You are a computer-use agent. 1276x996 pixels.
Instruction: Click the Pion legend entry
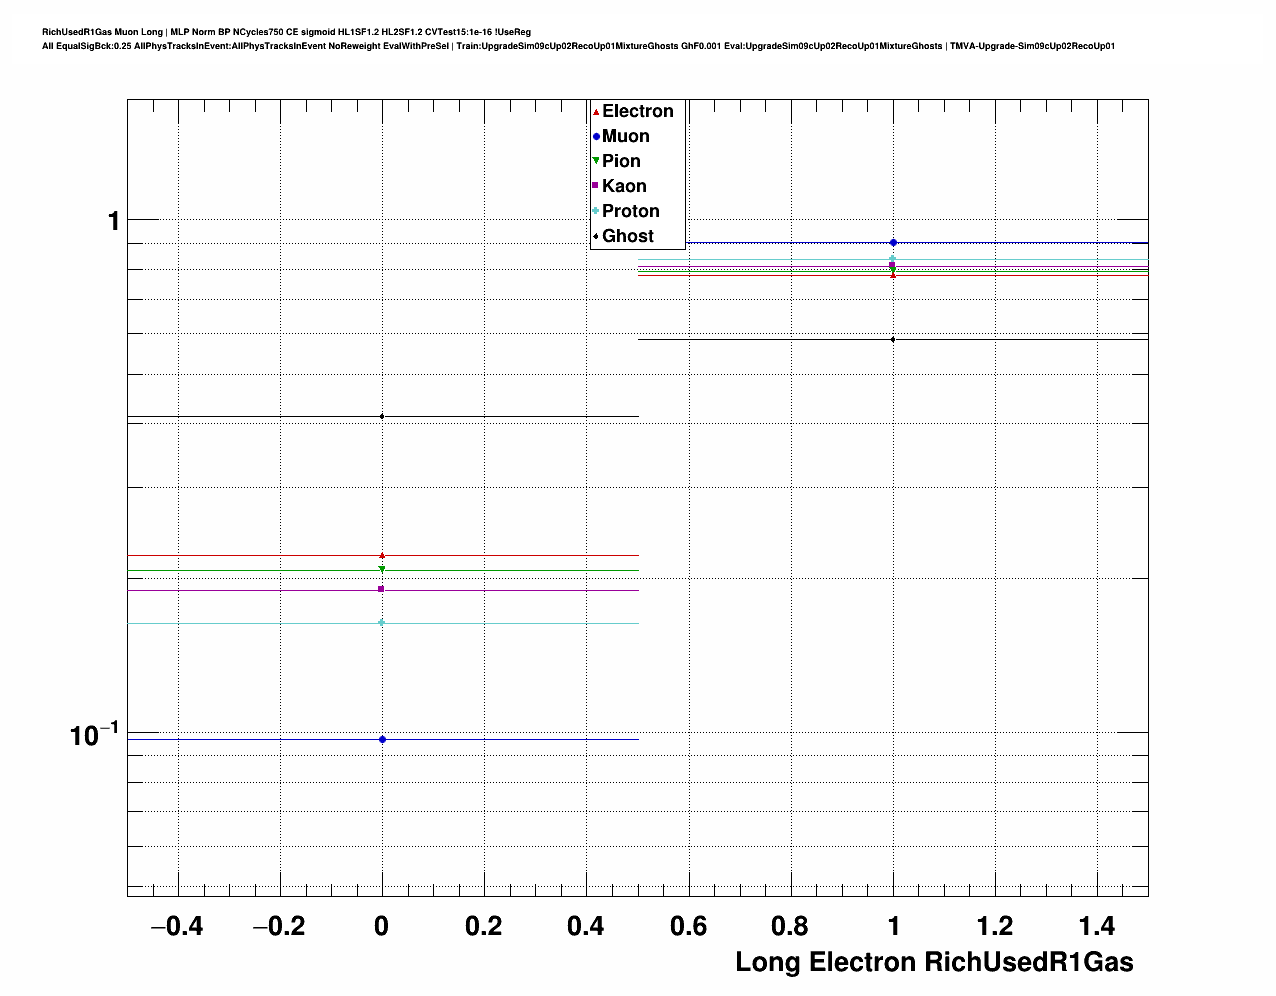pos(616,162)
